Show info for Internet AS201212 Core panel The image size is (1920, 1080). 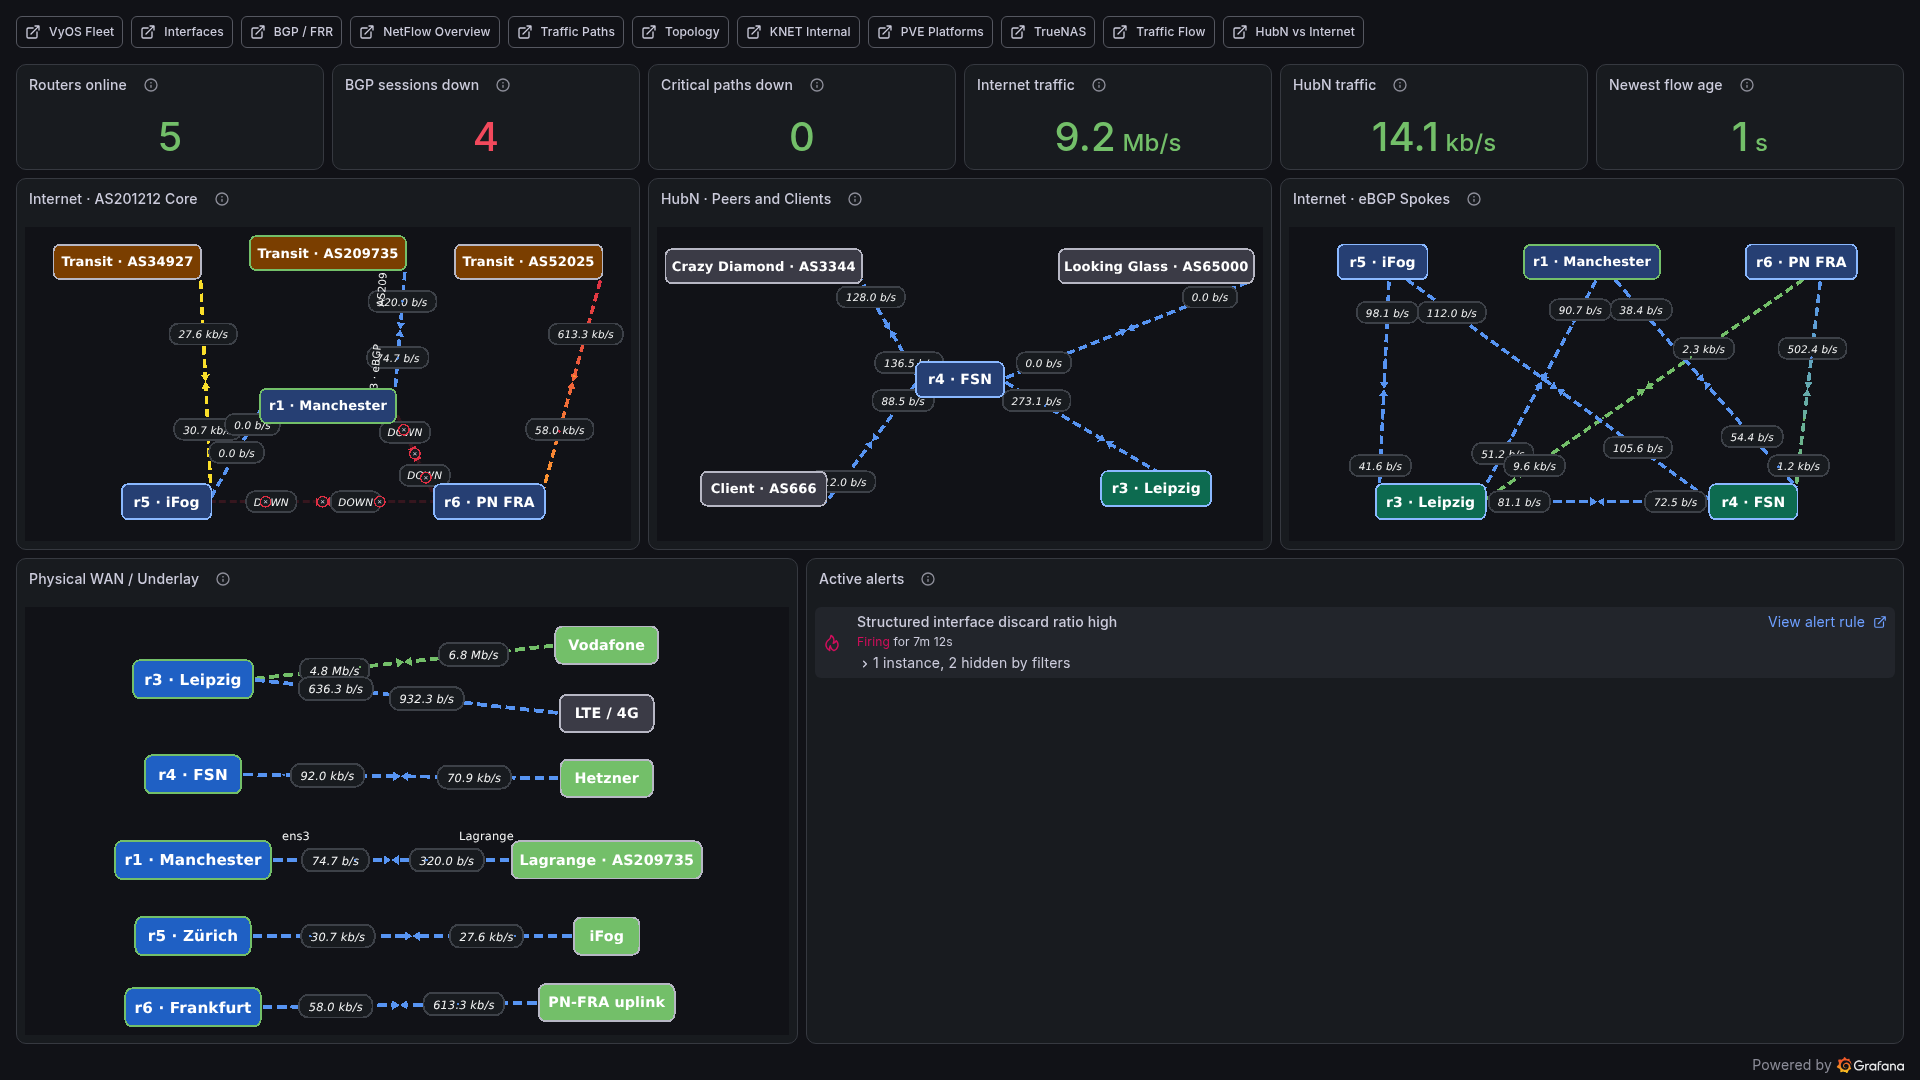222,199
